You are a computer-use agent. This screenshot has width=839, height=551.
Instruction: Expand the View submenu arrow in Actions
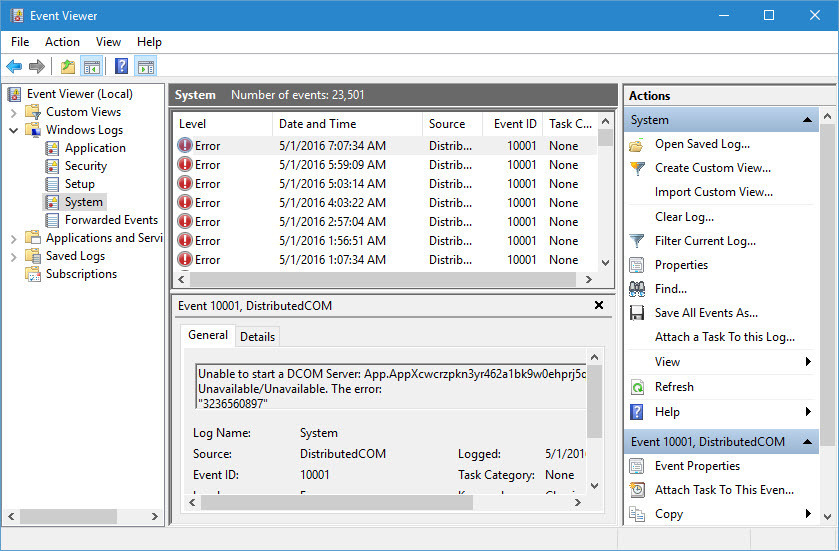[808, 362]
